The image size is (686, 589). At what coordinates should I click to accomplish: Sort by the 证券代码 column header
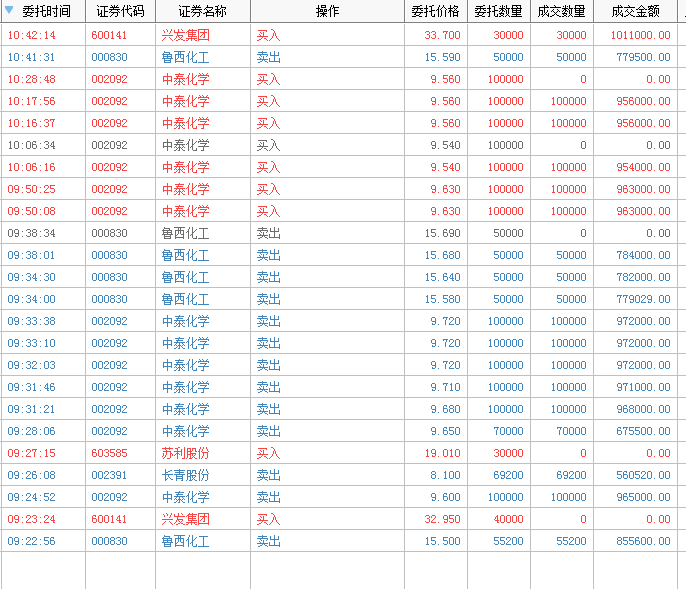coord(120,11)
